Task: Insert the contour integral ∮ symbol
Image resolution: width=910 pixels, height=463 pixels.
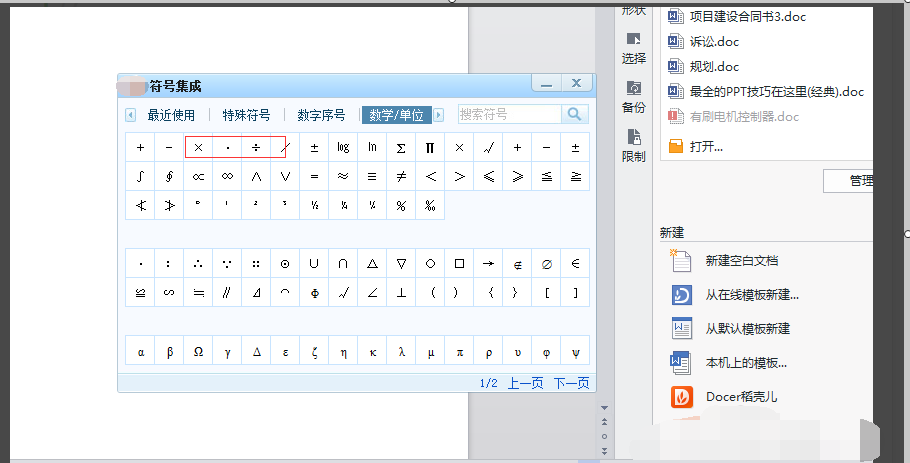Action: click(x=169, y=176)
